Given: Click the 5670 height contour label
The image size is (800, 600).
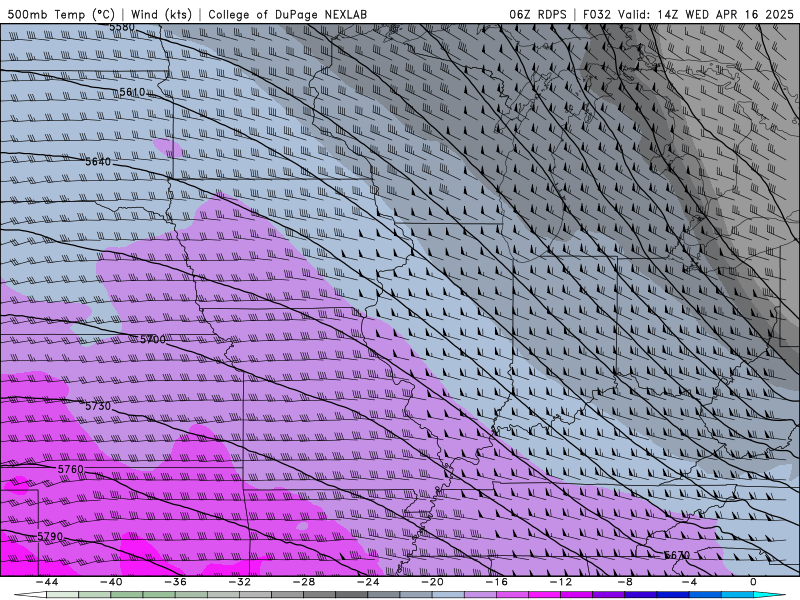Looking at the screenshot, I should click(677, 555).
